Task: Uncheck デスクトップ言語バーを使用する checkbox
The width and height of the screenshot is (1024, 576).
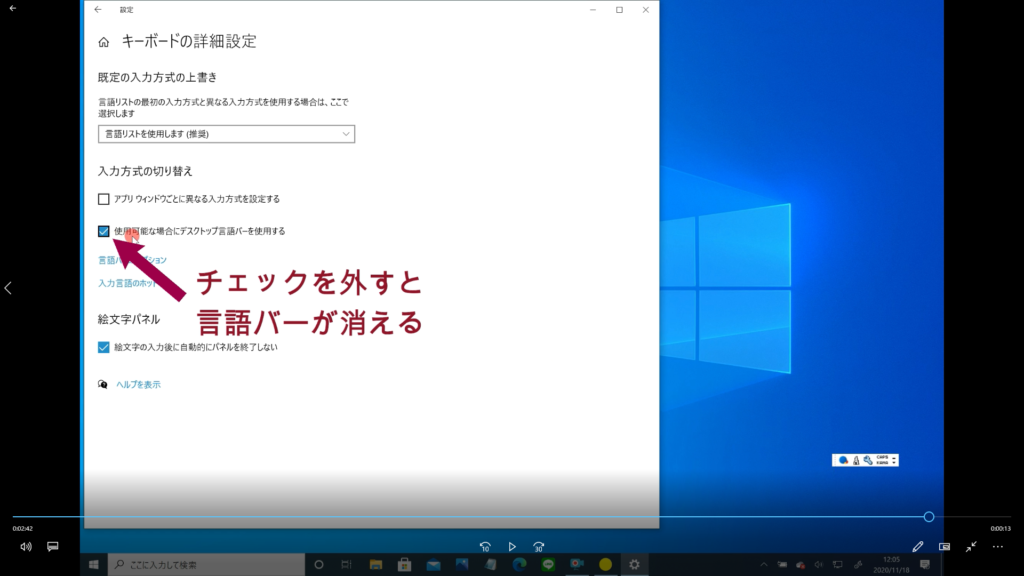Action: tap(104, 231)
